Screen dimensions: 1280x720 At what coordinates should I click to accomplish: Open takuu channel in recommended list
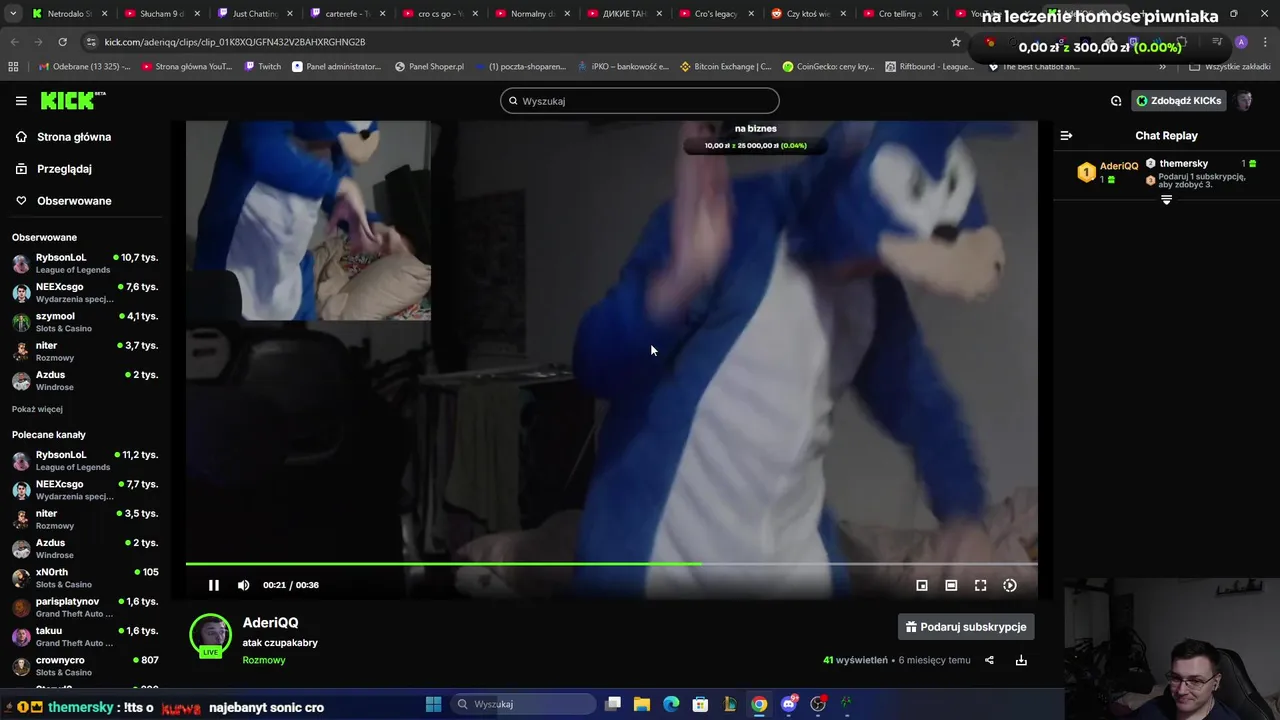point(85,636)
